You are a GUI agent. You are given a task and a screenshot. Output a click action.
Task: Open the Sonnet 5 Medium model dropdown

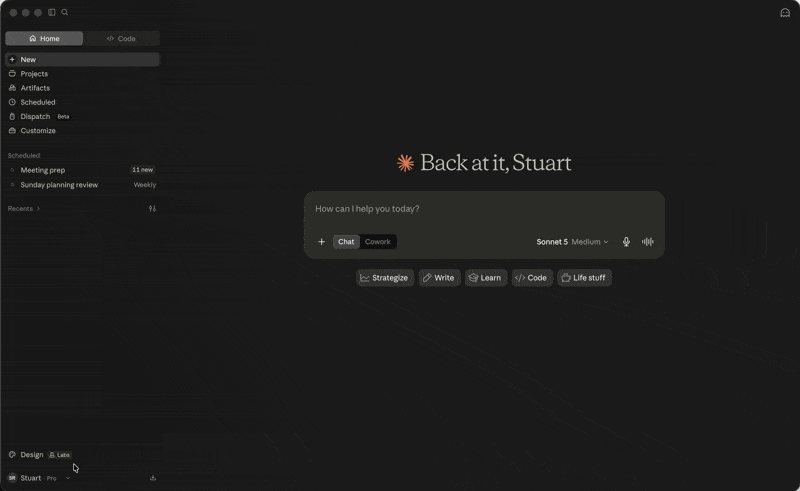point(572,242)
